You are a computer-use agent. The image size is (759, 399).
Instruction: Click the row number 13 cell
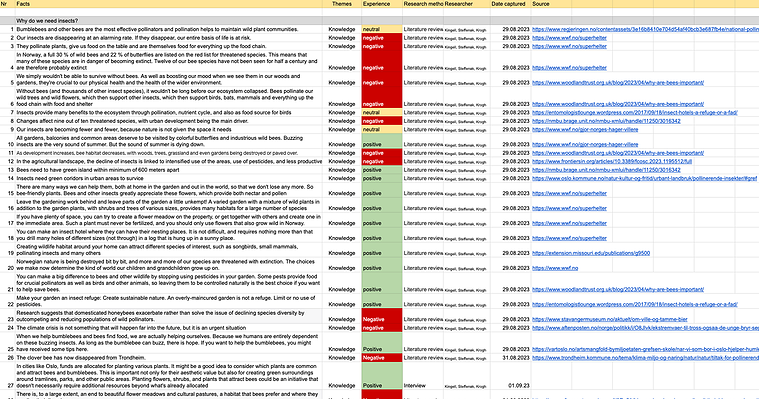coord(8,170)
